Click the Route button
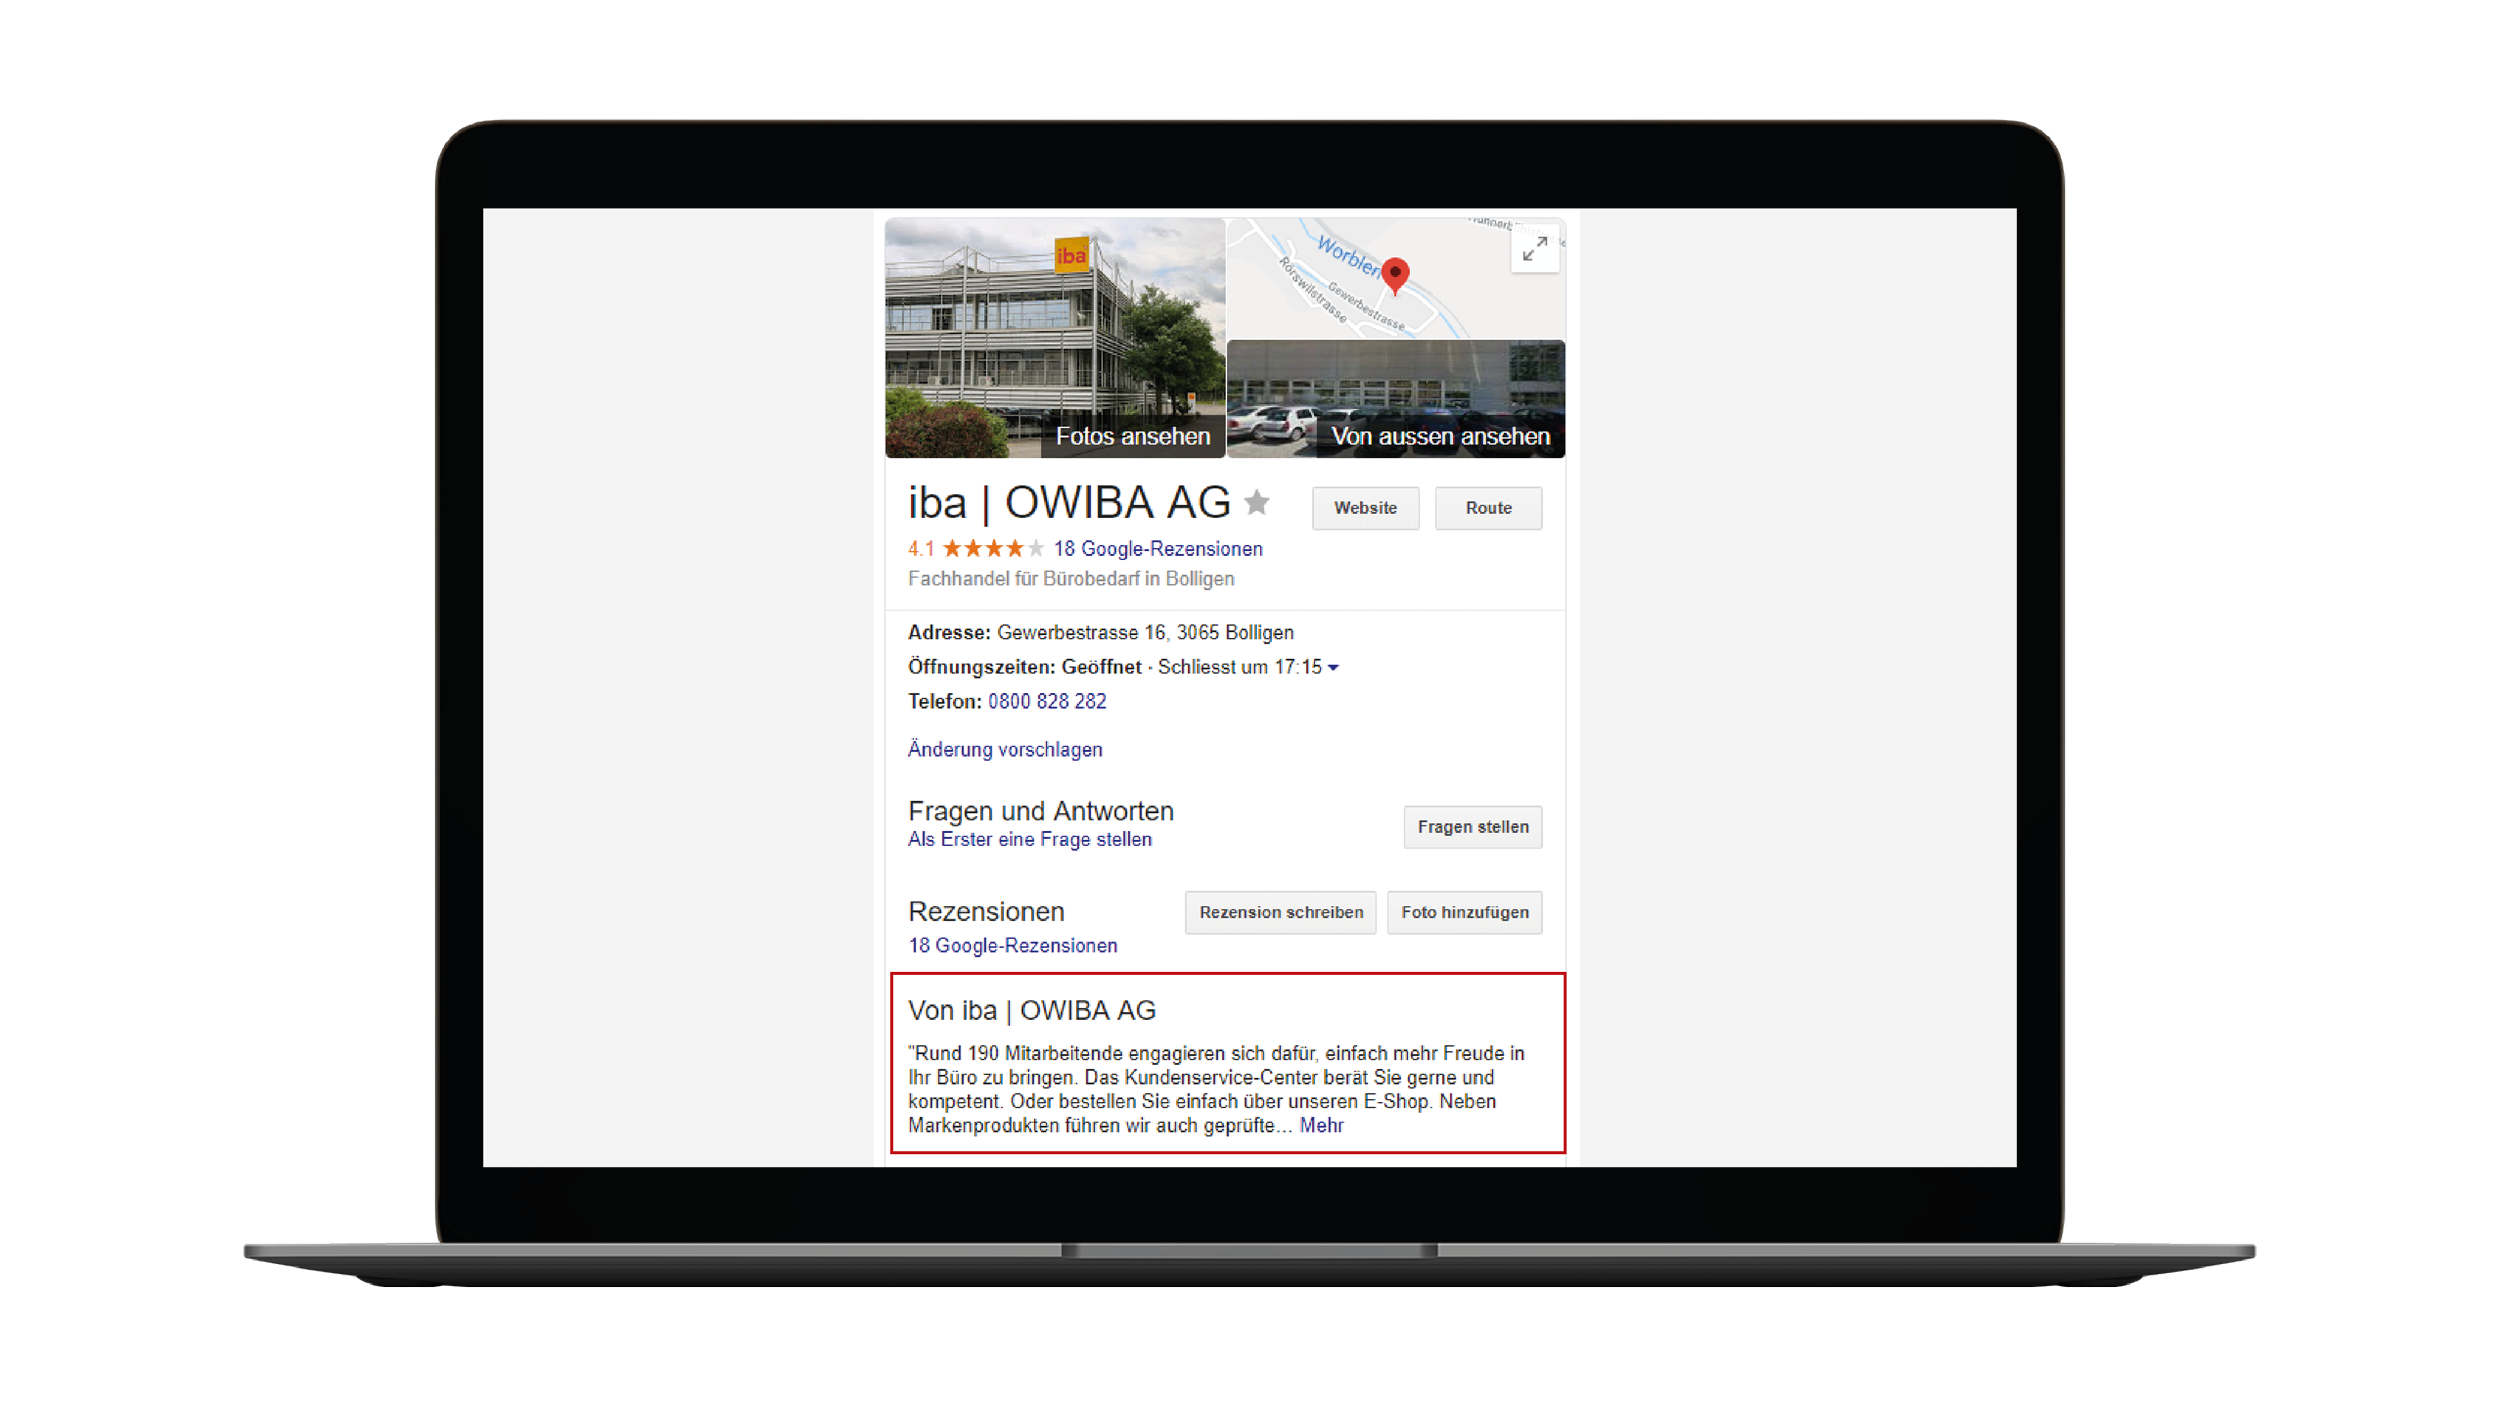 pos(1488,508)
